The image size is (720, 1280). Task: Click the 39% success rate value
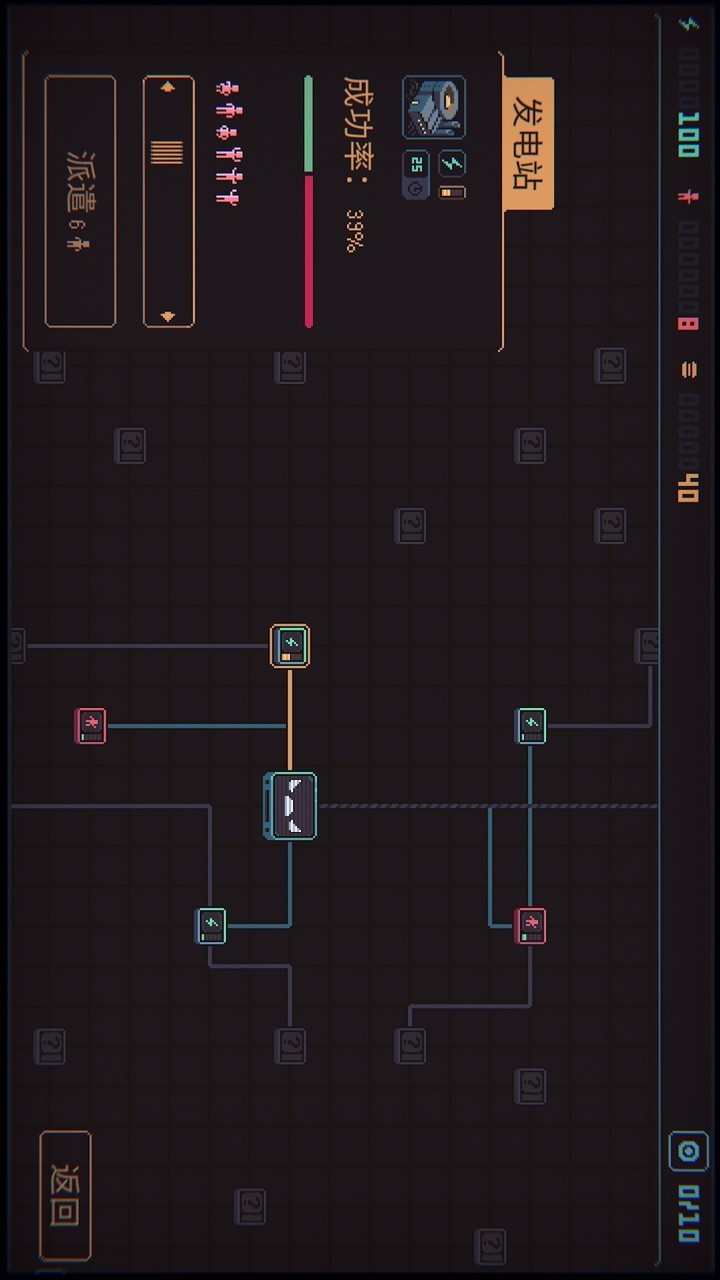[356, 230]
